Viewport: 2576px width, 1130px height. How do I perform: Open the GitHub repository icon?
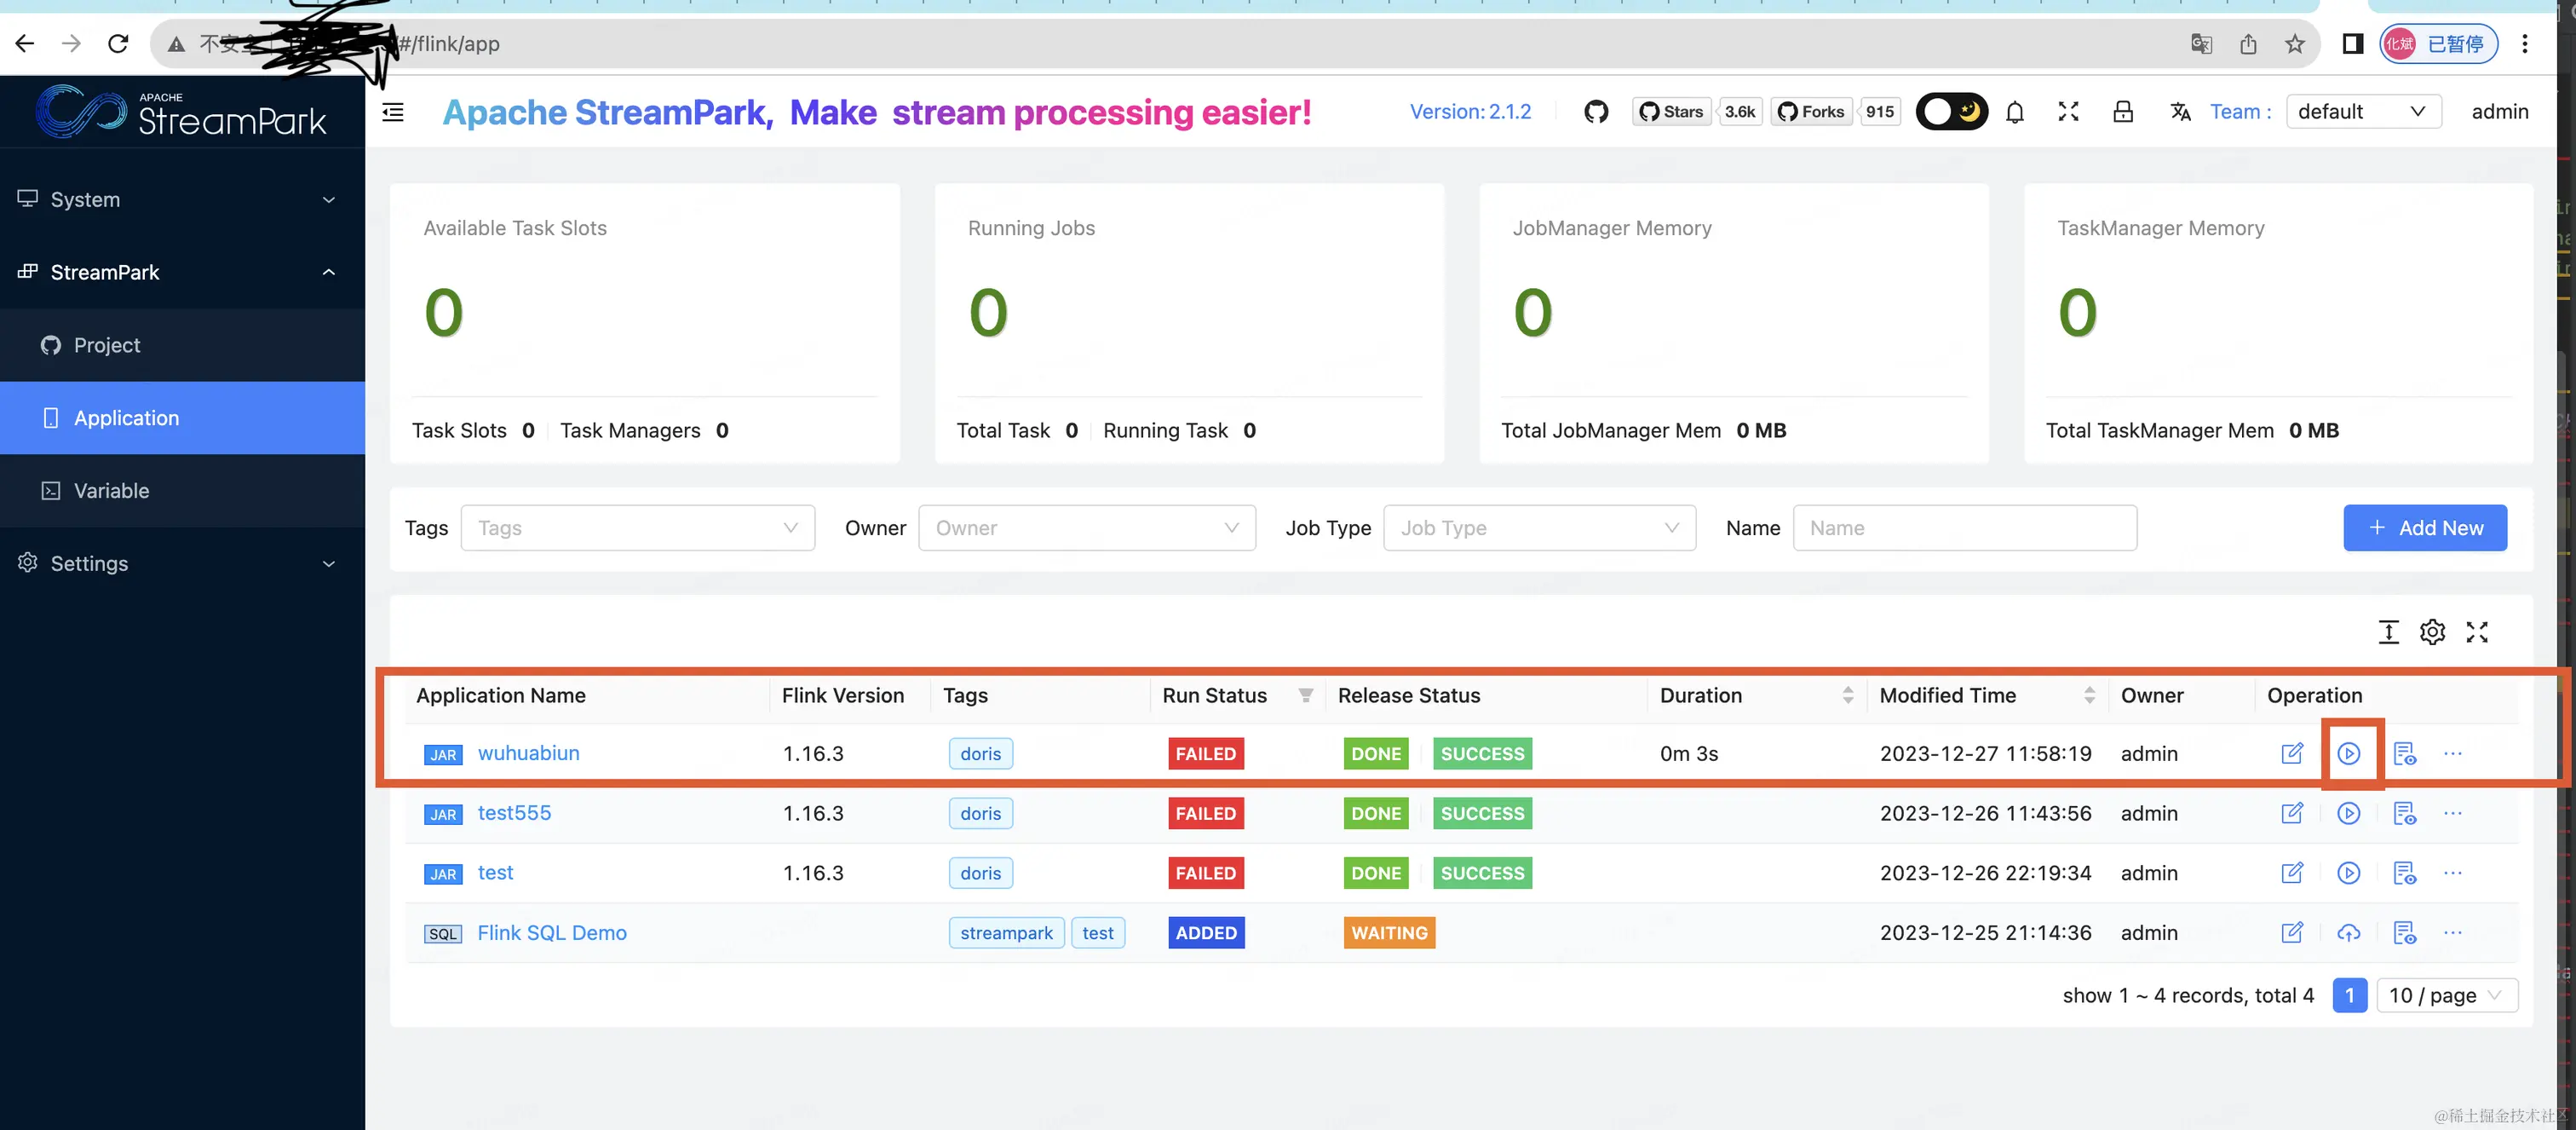pyautogui.click(x=1596, y=112)
